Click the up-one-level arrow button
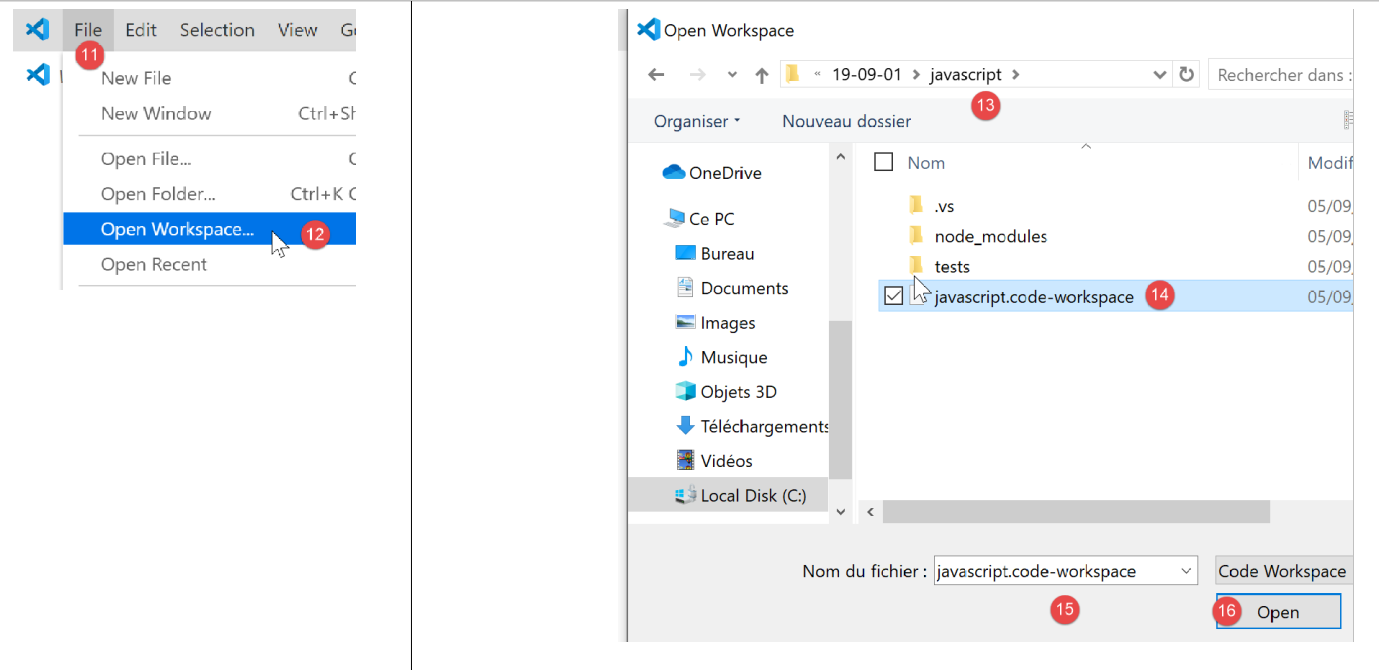The image size is (1379, 670). tap(762, 75)
